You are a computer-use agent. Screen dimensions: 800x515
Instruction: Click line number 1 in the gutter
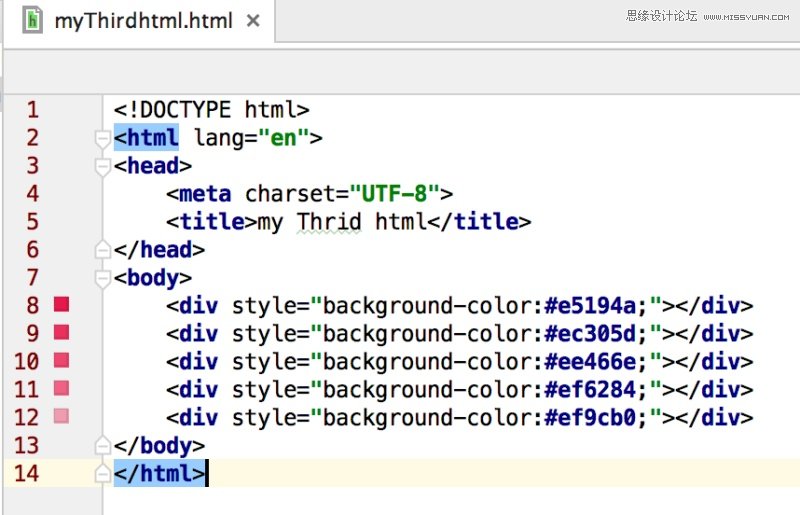pos(33,110)
